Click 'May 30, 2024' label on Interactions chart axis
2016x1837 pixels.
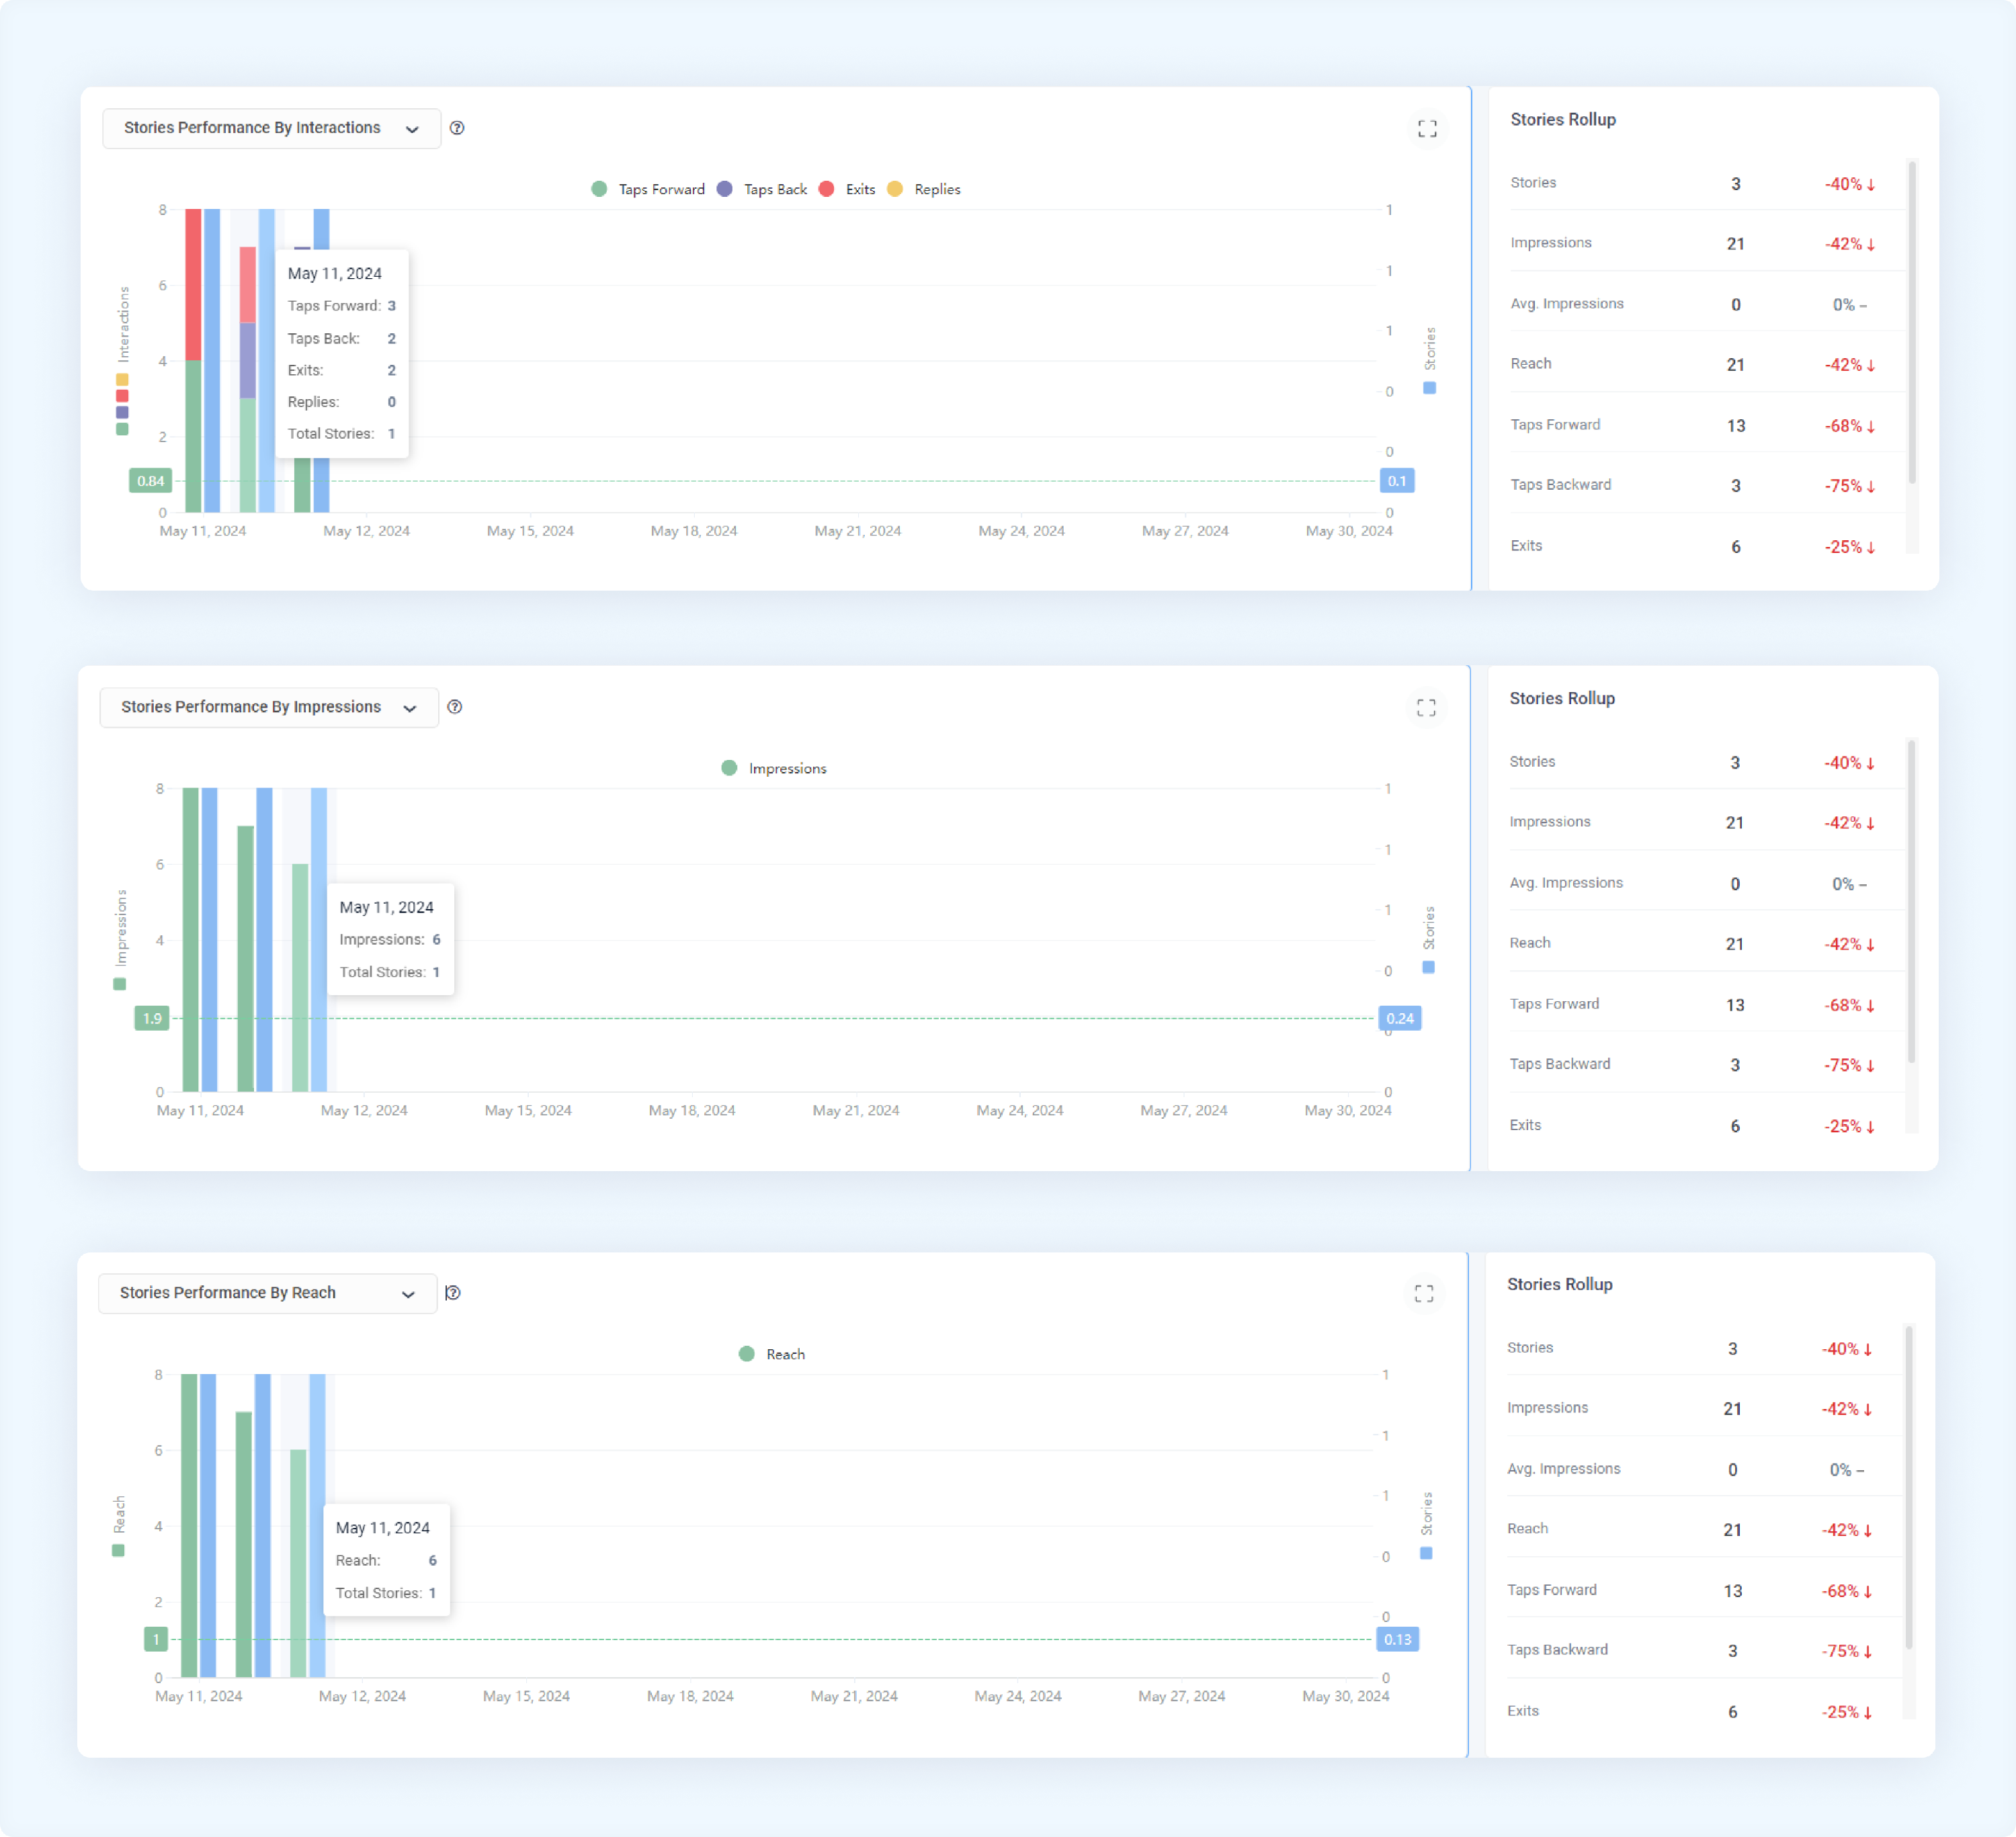1349,531
